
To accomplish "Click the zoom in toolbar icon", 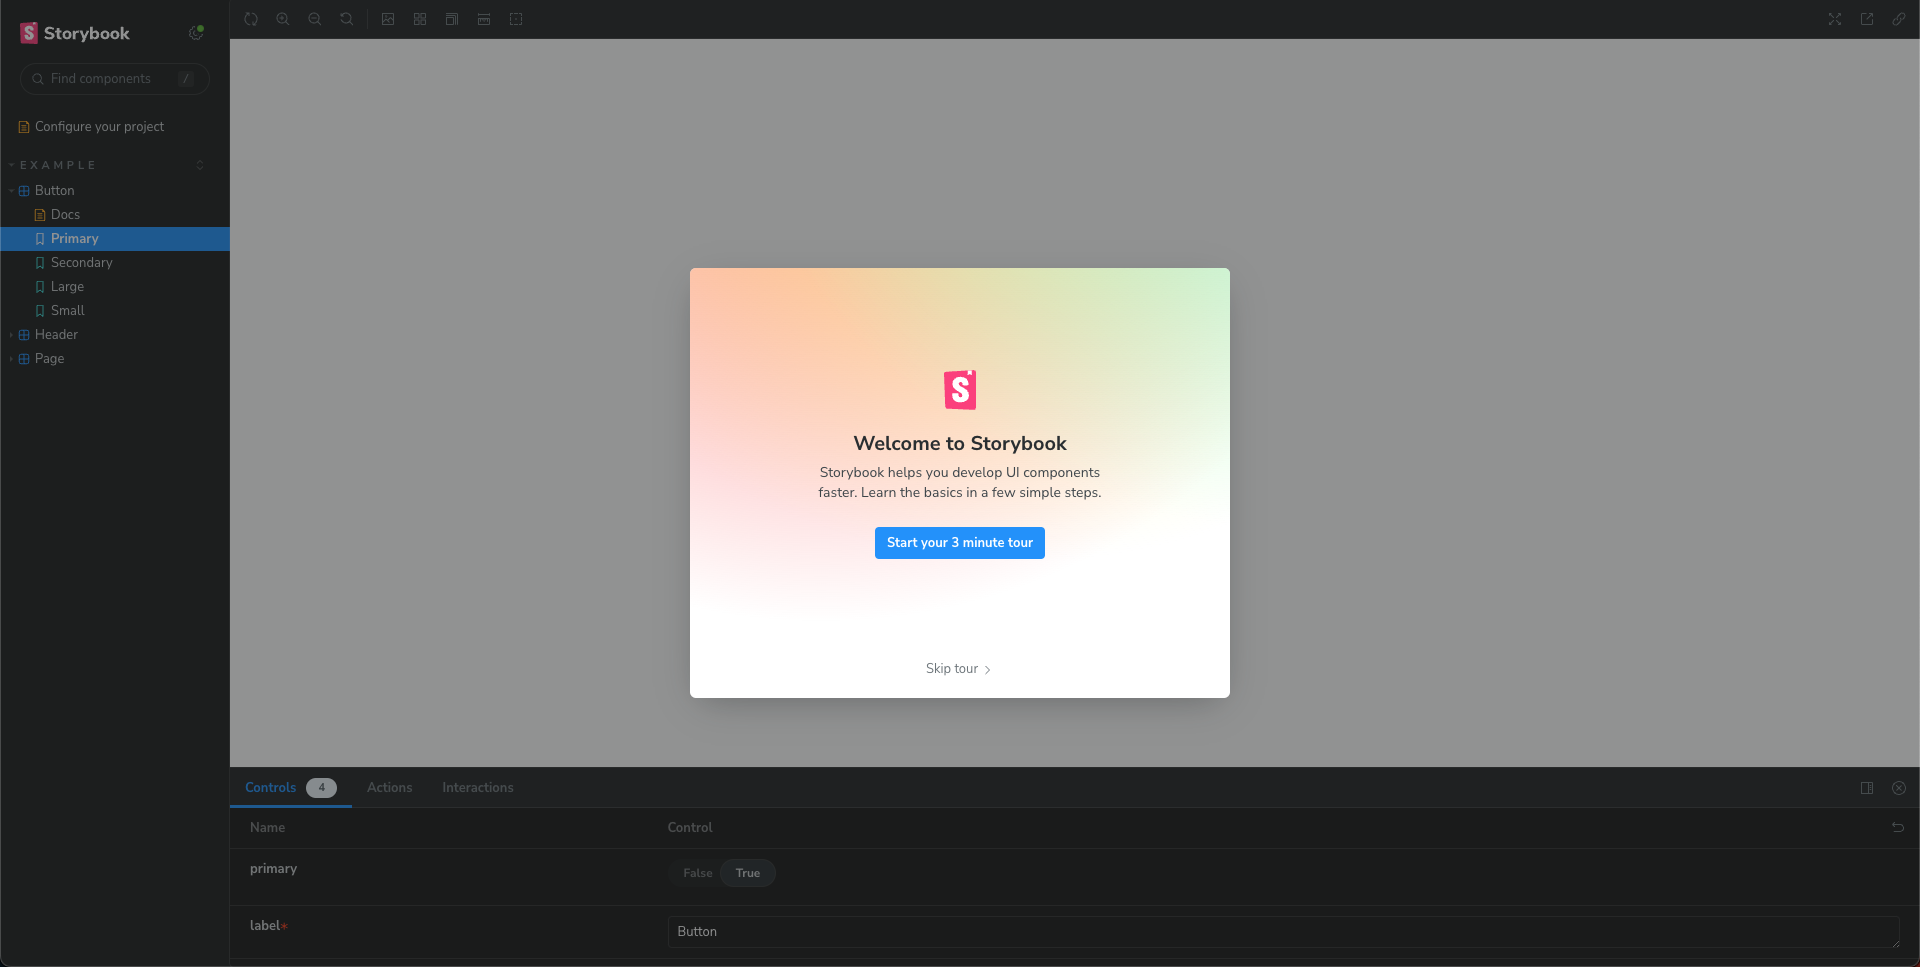I will click(x=283, y=19).
